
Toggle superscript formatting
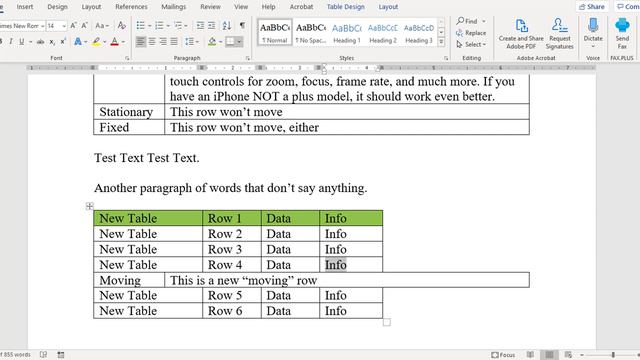pos(63,42)
